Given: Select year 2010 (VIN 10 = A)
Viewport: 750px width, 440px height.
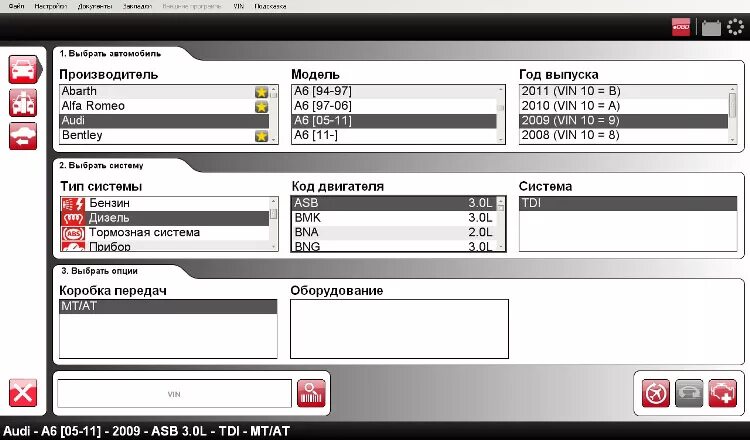Looking at the screenshot, I should [x=624, y=106].
